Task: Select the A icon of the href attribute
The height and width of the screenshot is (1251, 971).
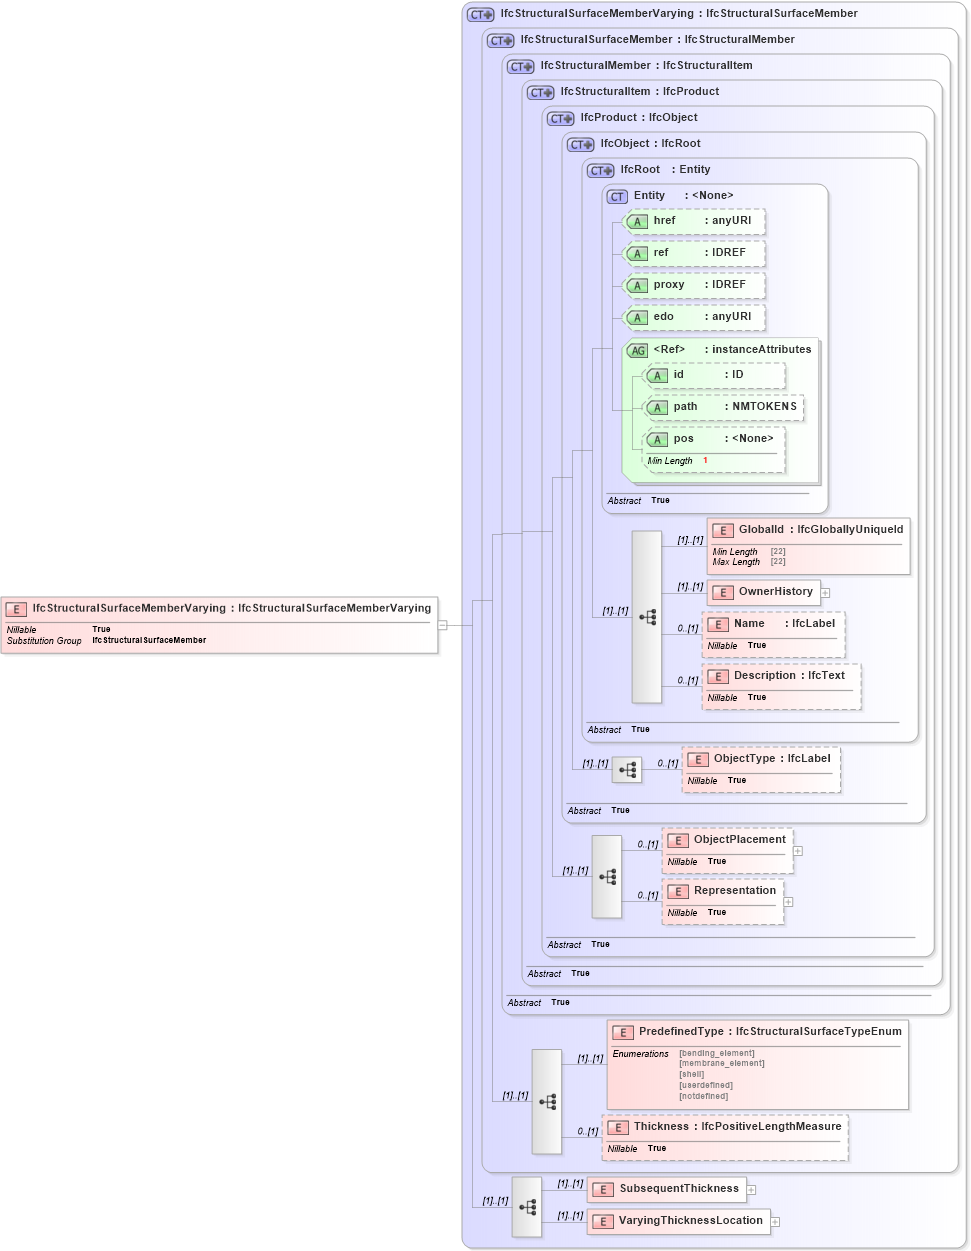Action: [637, 221]
